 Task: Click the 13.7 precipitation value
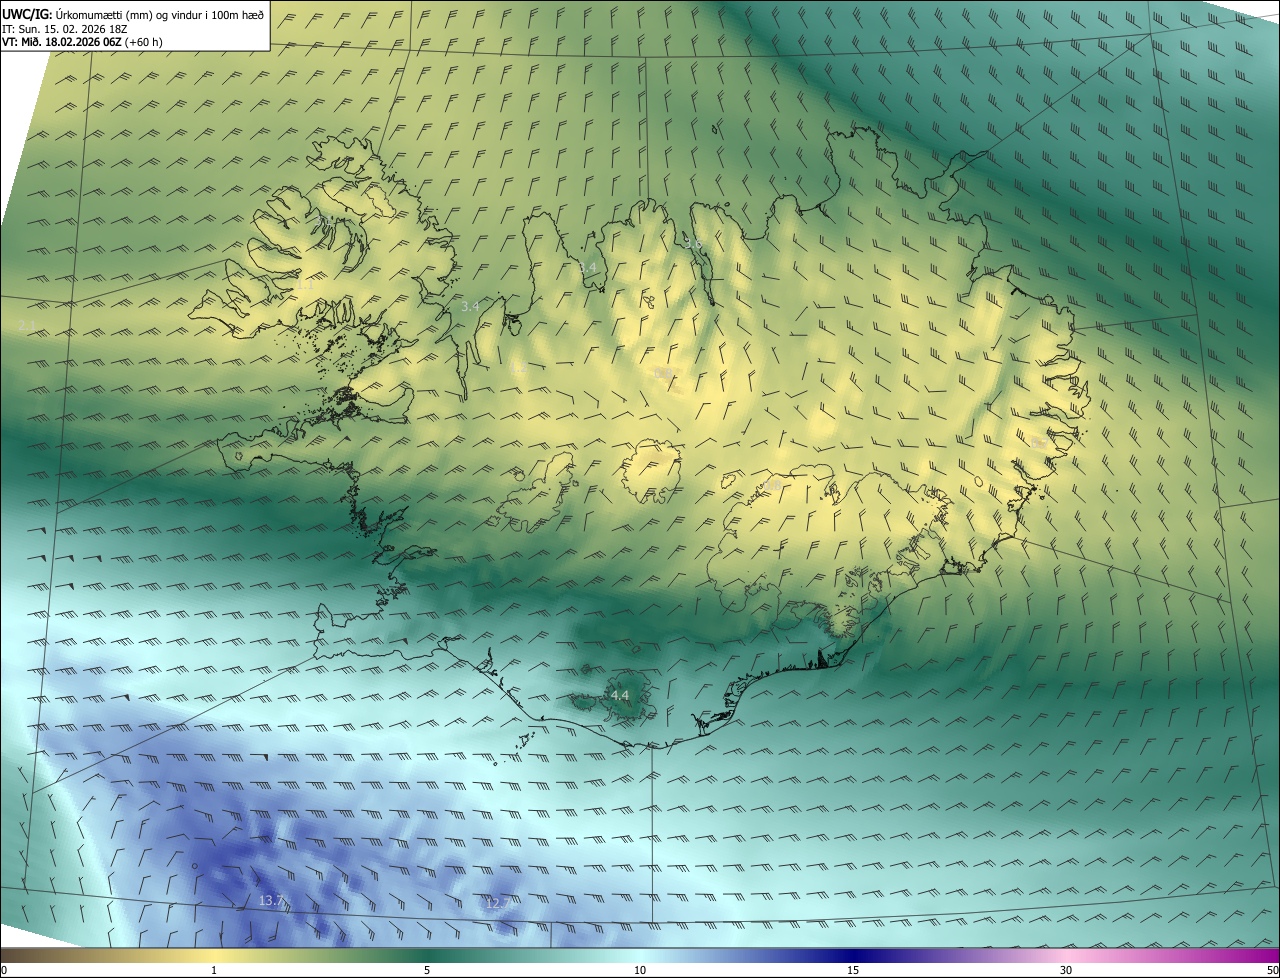tap(272, 901)
